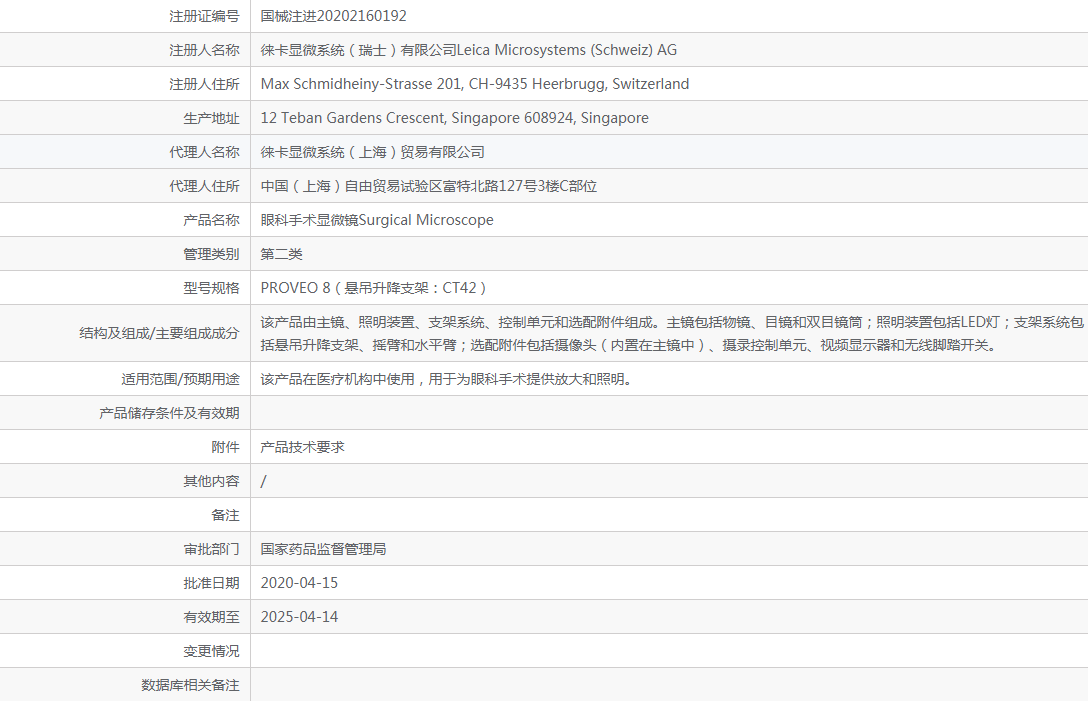
Task: Select agent name 徕卡显微系统（上海）贸易有限公司
Action: pos(373,152)
